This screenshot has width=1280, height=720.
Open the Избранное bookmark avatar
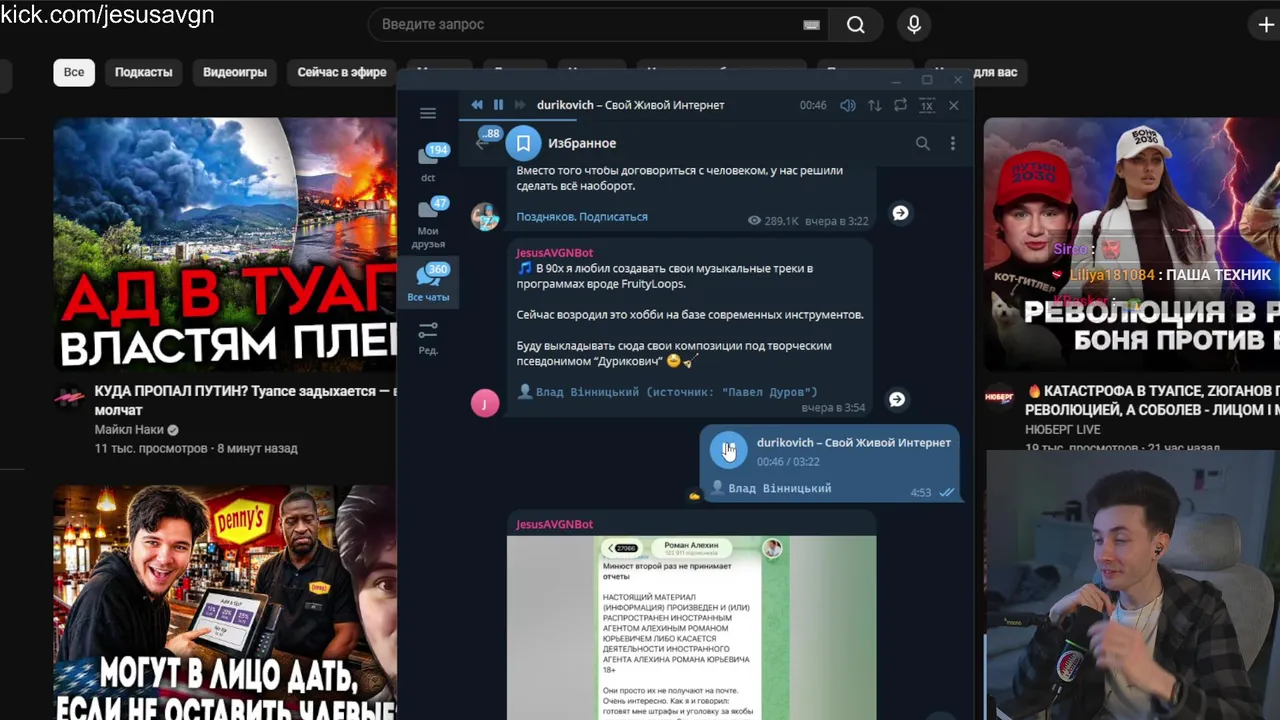(523, 143)
